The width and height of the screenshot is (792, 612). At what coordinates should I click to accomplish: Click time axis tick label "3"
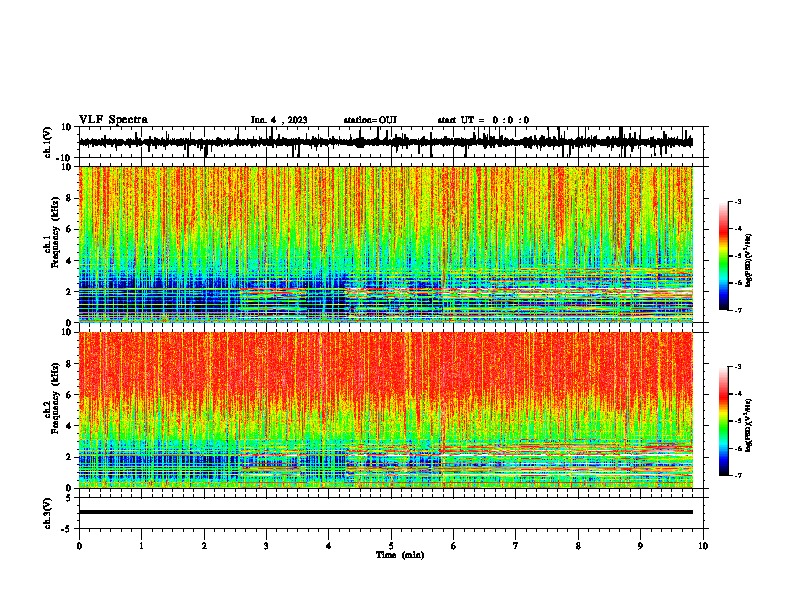click(x=266, y=546)
